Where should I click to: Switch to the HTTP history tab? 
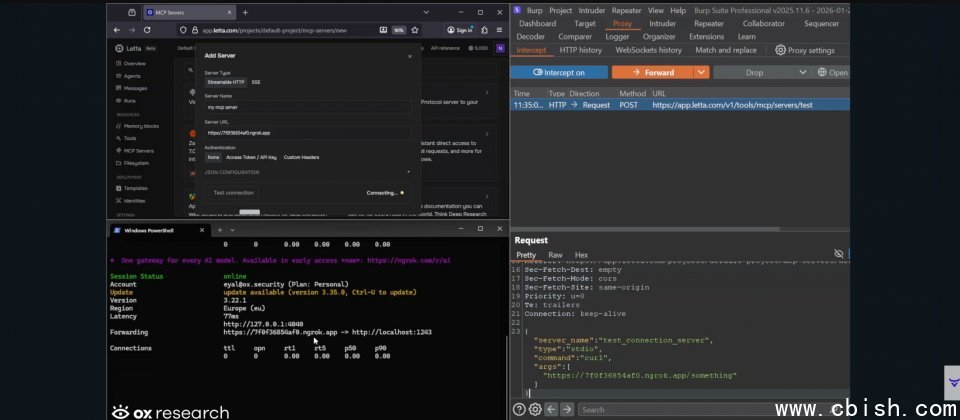(580, 50)
